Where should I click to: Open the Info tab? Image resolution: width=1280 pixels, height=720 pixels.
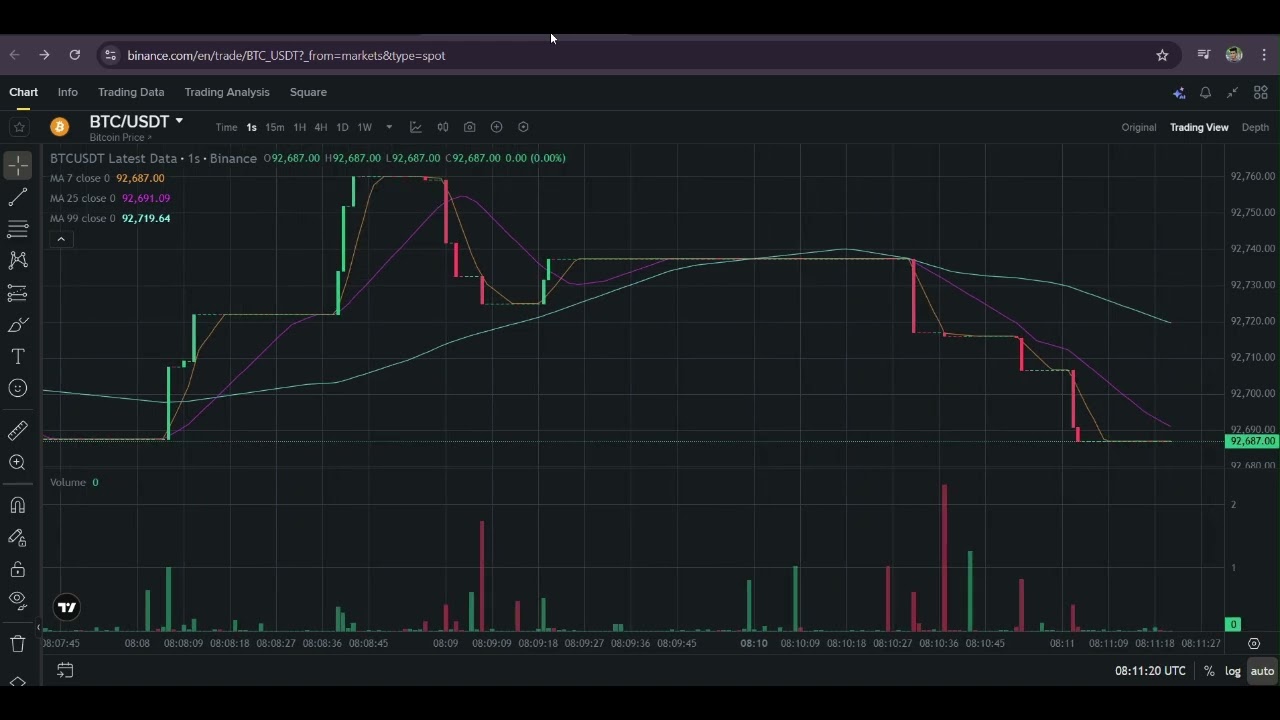tap(68, 92)
